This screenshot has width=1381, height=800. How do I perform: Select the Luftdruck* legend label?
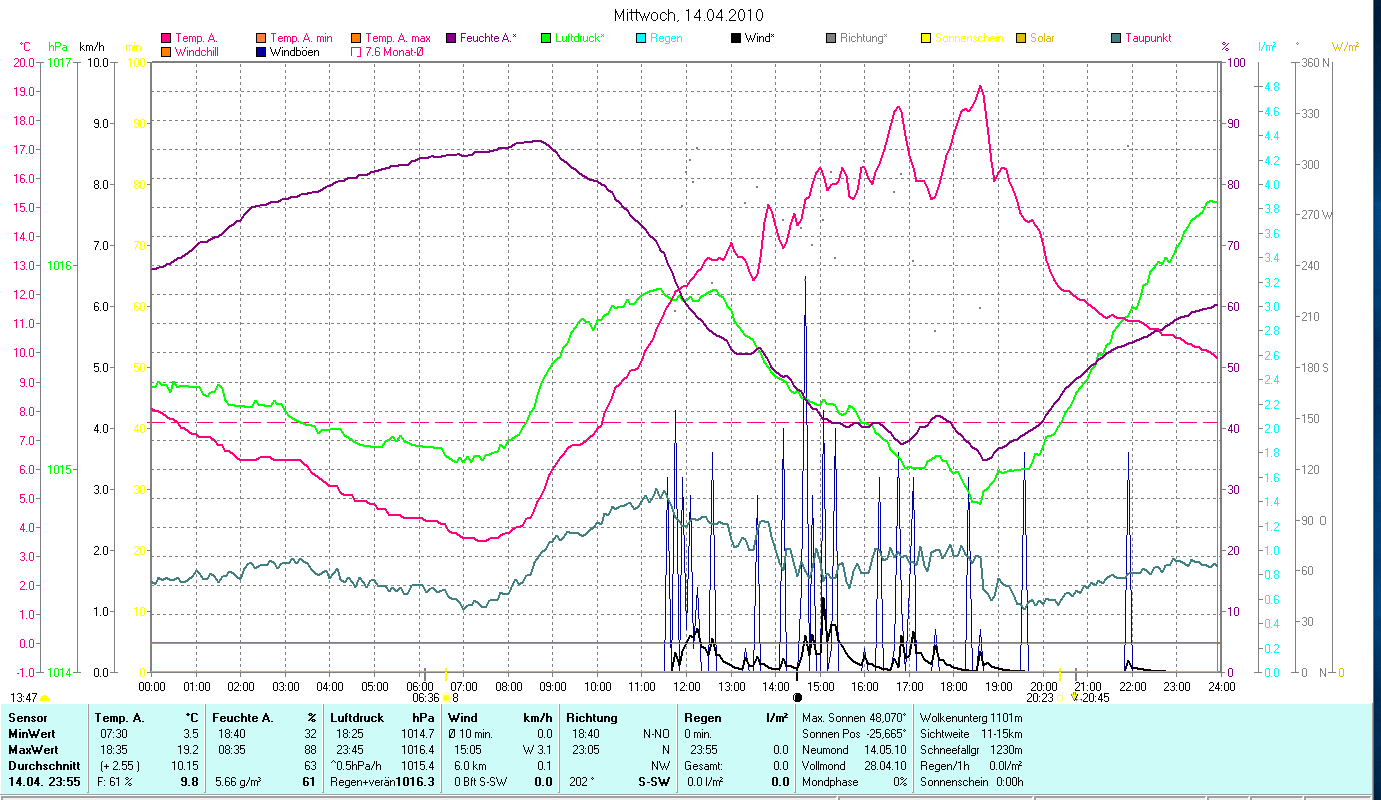point(581,38)
